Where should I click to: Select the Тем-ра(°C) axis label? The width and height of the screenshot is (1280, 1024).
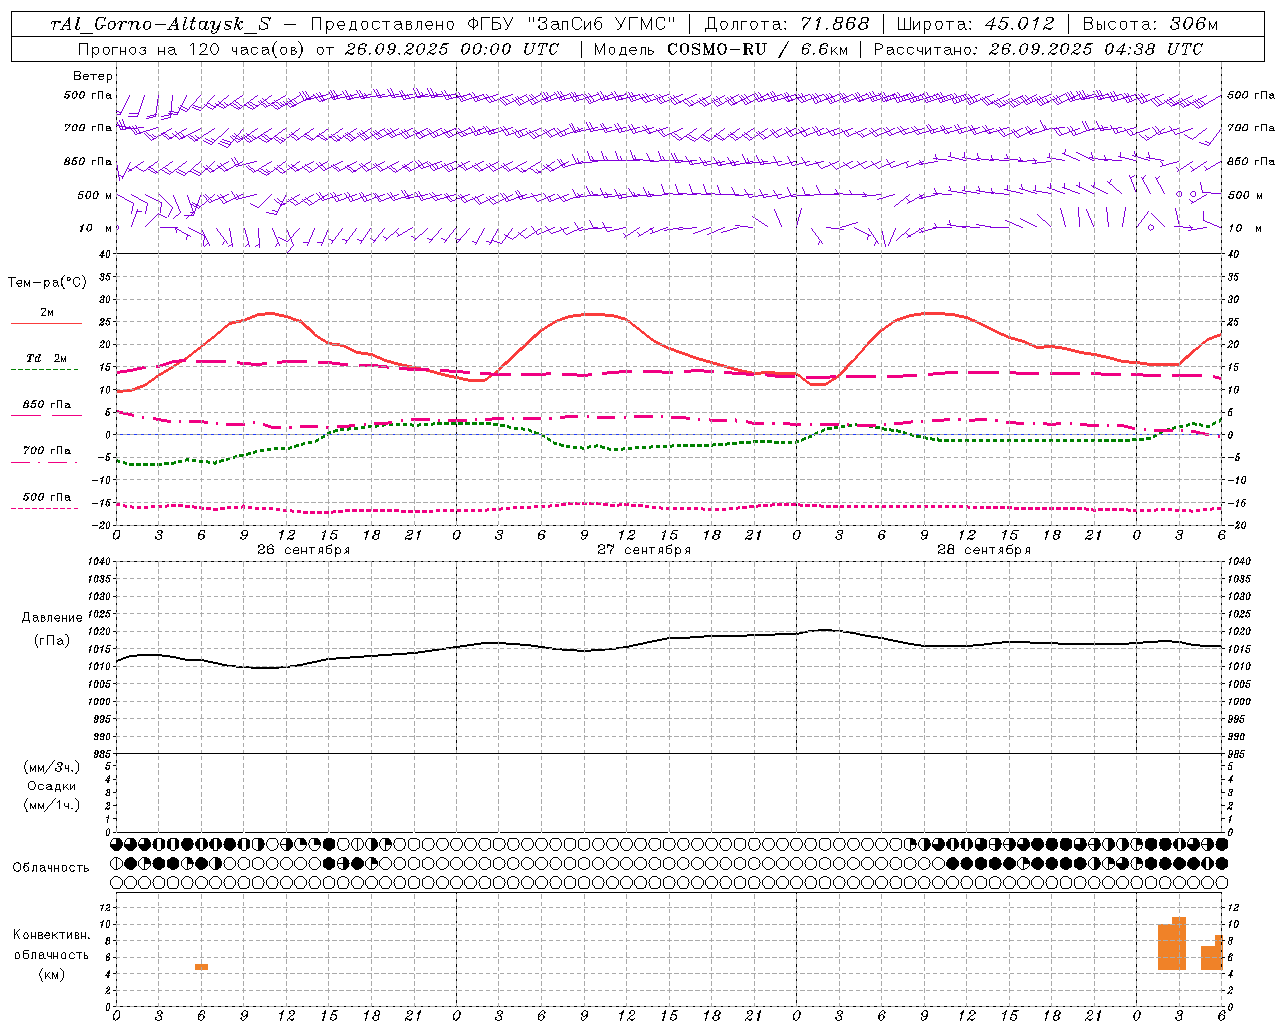pyautogui.click(x=47, y=283)
